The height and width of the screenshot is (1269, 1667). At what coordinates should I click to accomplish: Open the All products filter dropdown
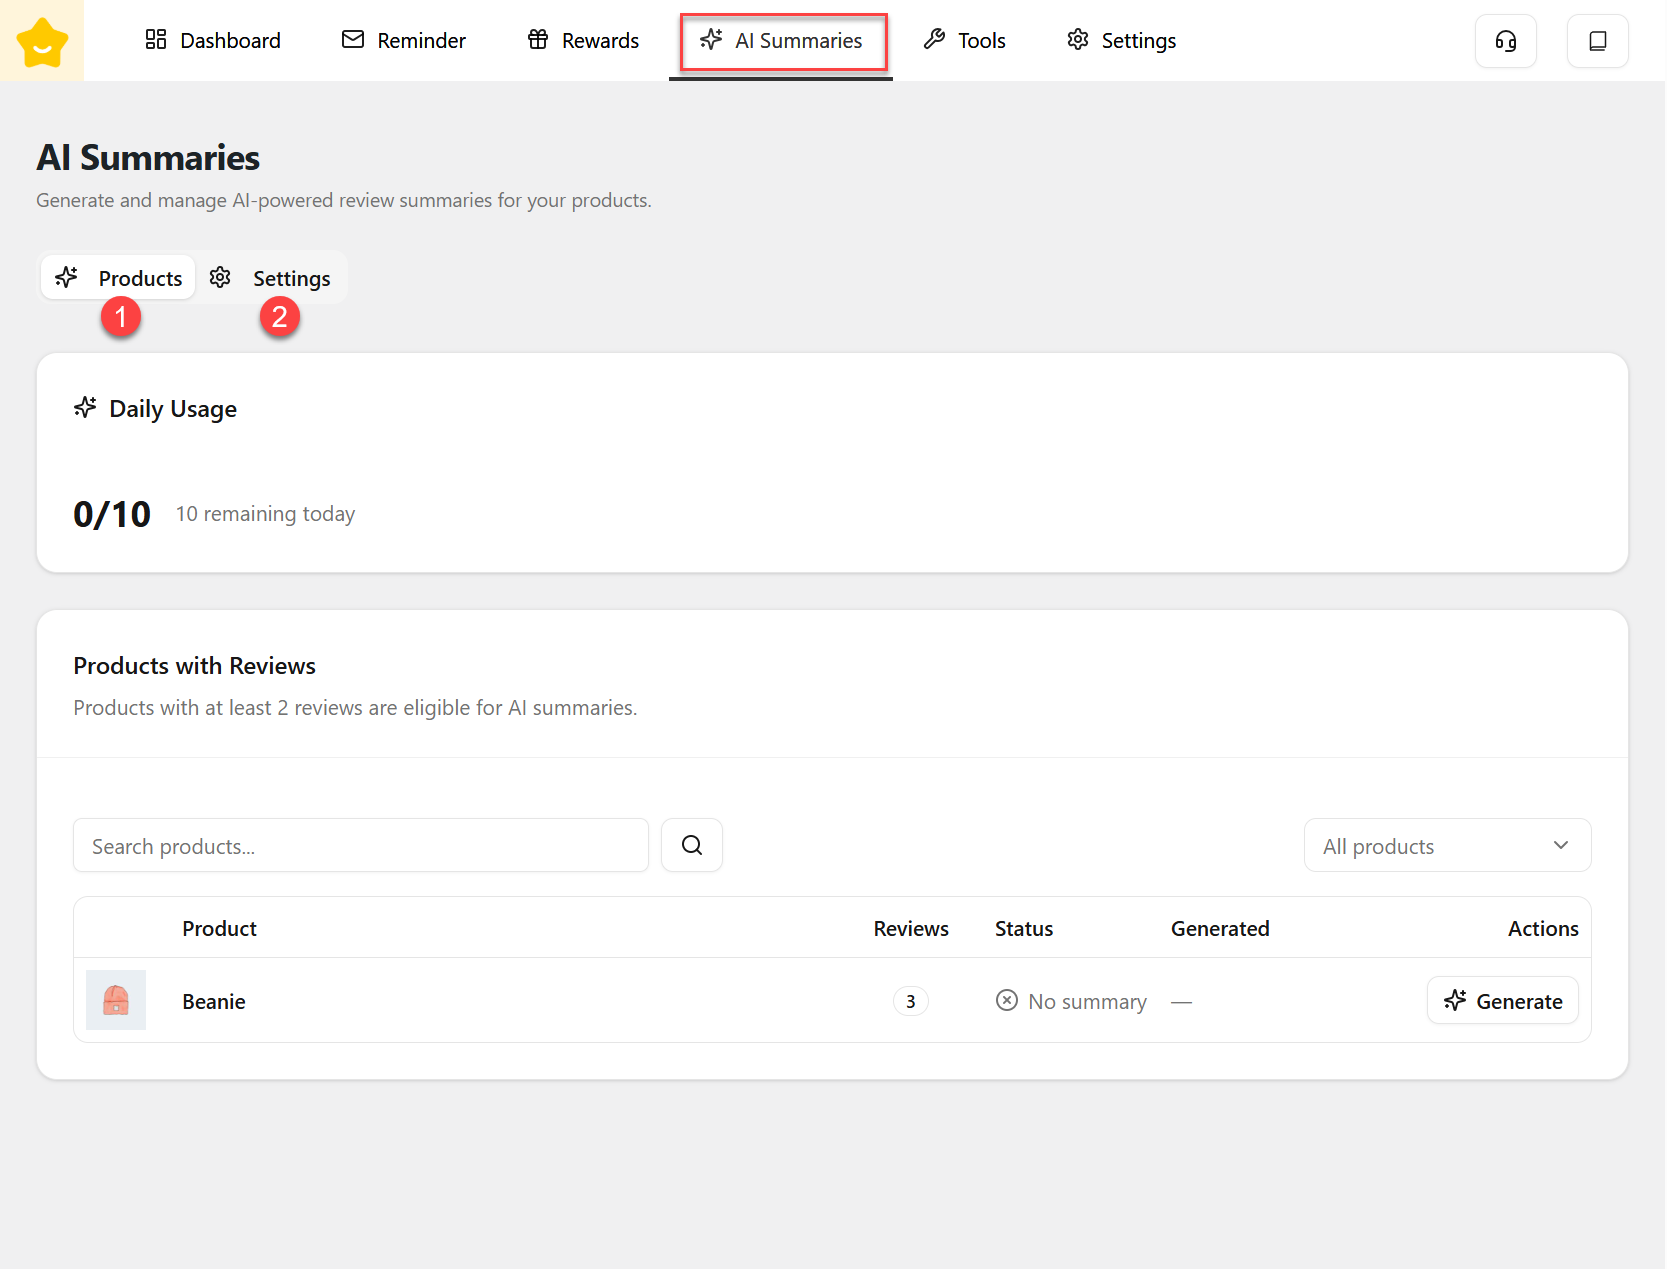pos(1446,846)
